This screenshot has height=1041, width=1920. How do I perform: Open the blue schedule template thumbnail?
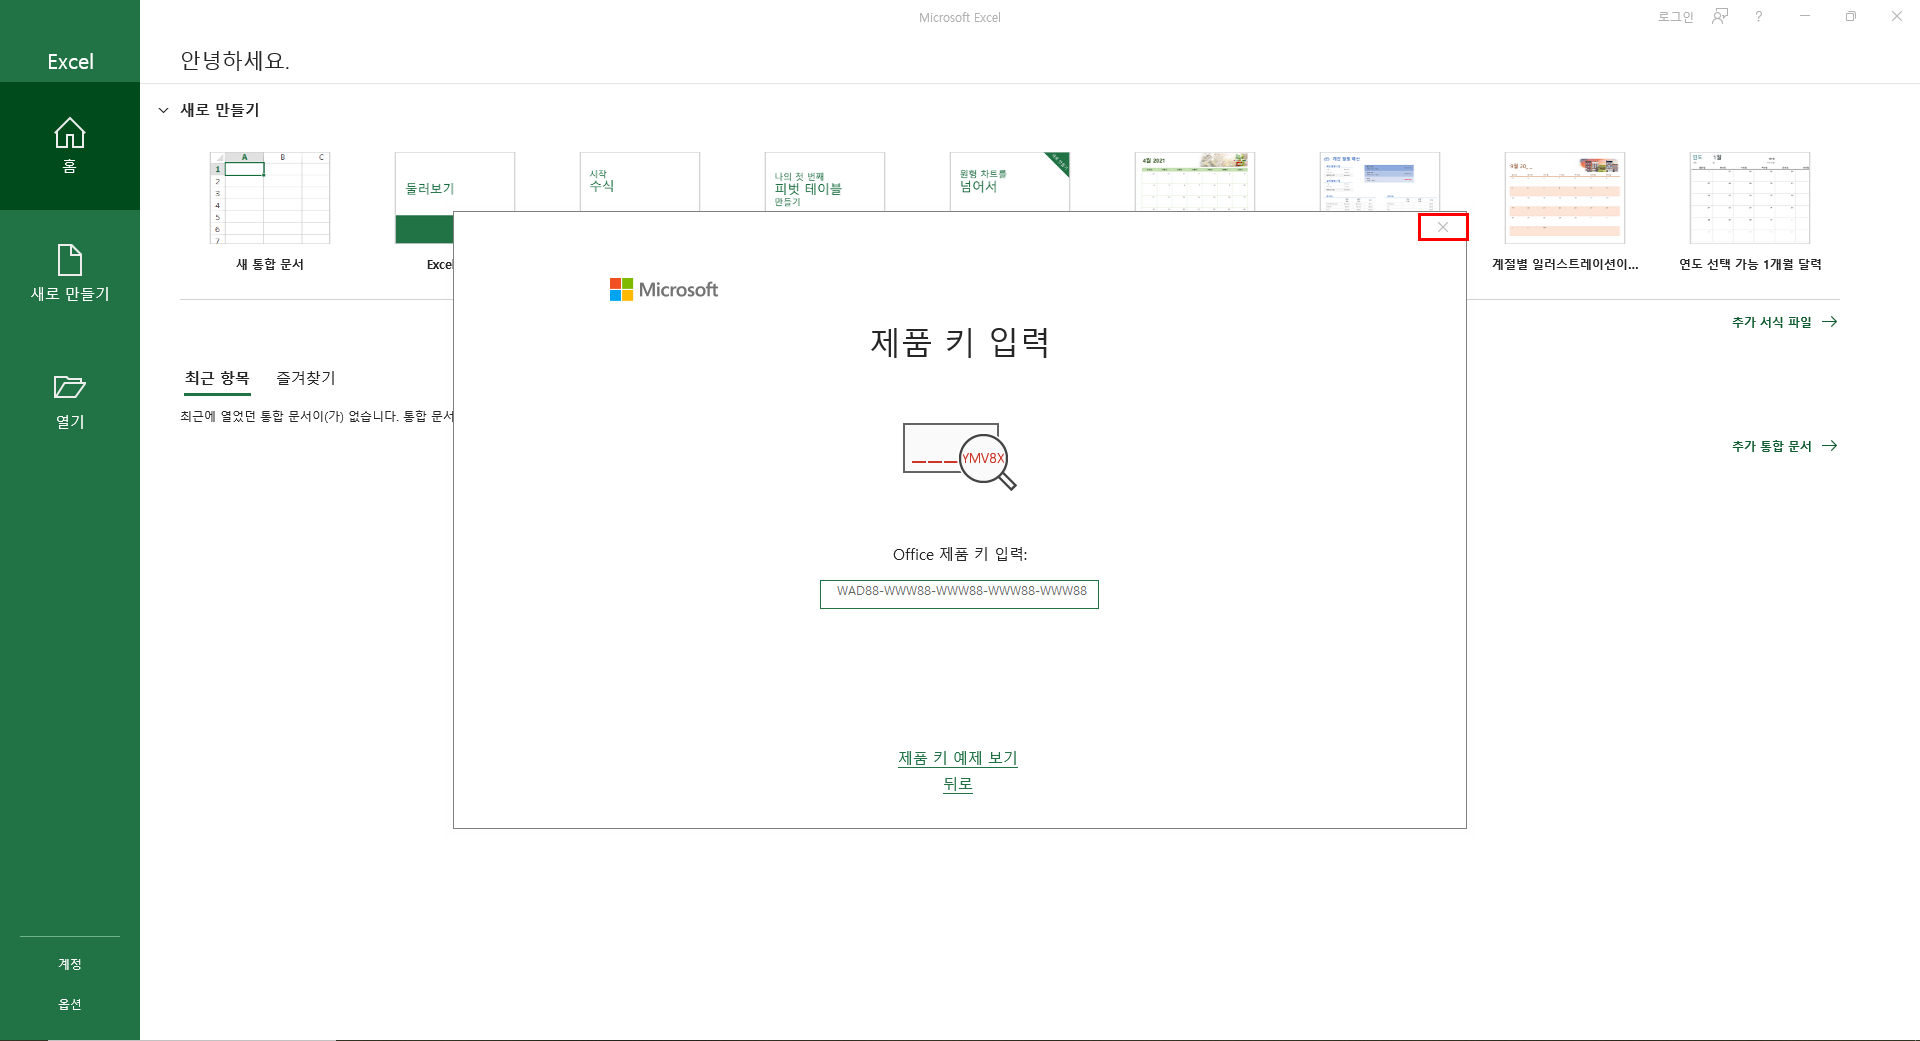[1380, 181]
